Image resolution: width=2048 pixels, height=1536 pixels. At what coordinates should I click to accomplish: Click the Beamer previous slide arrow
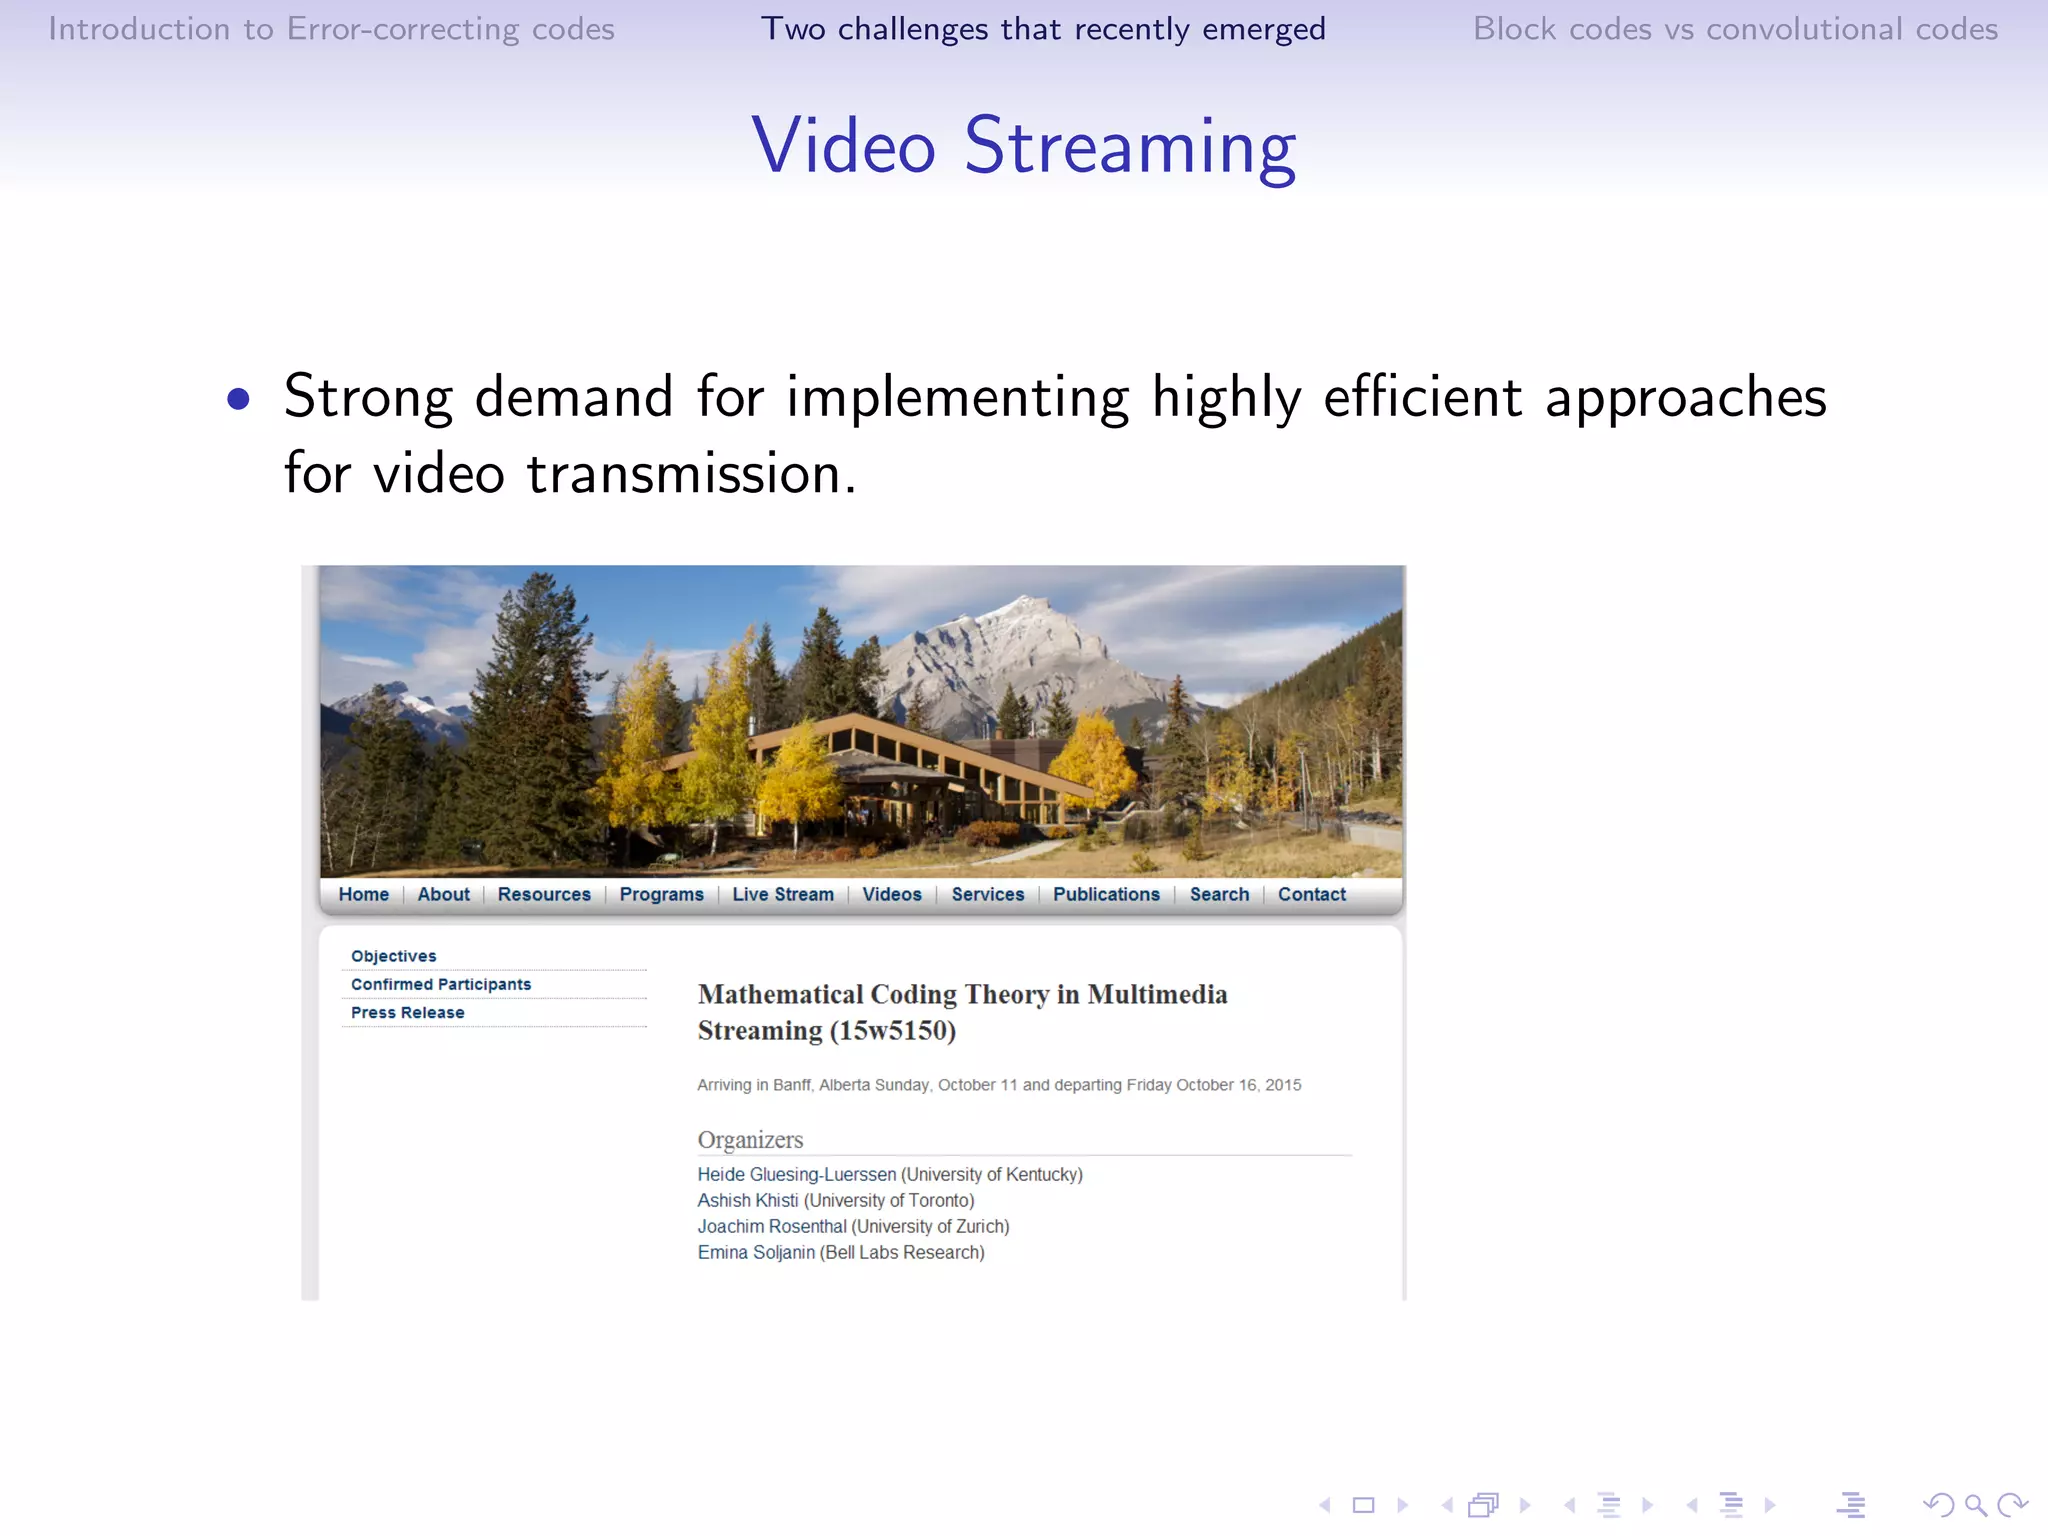(x=1325, y=1505)
